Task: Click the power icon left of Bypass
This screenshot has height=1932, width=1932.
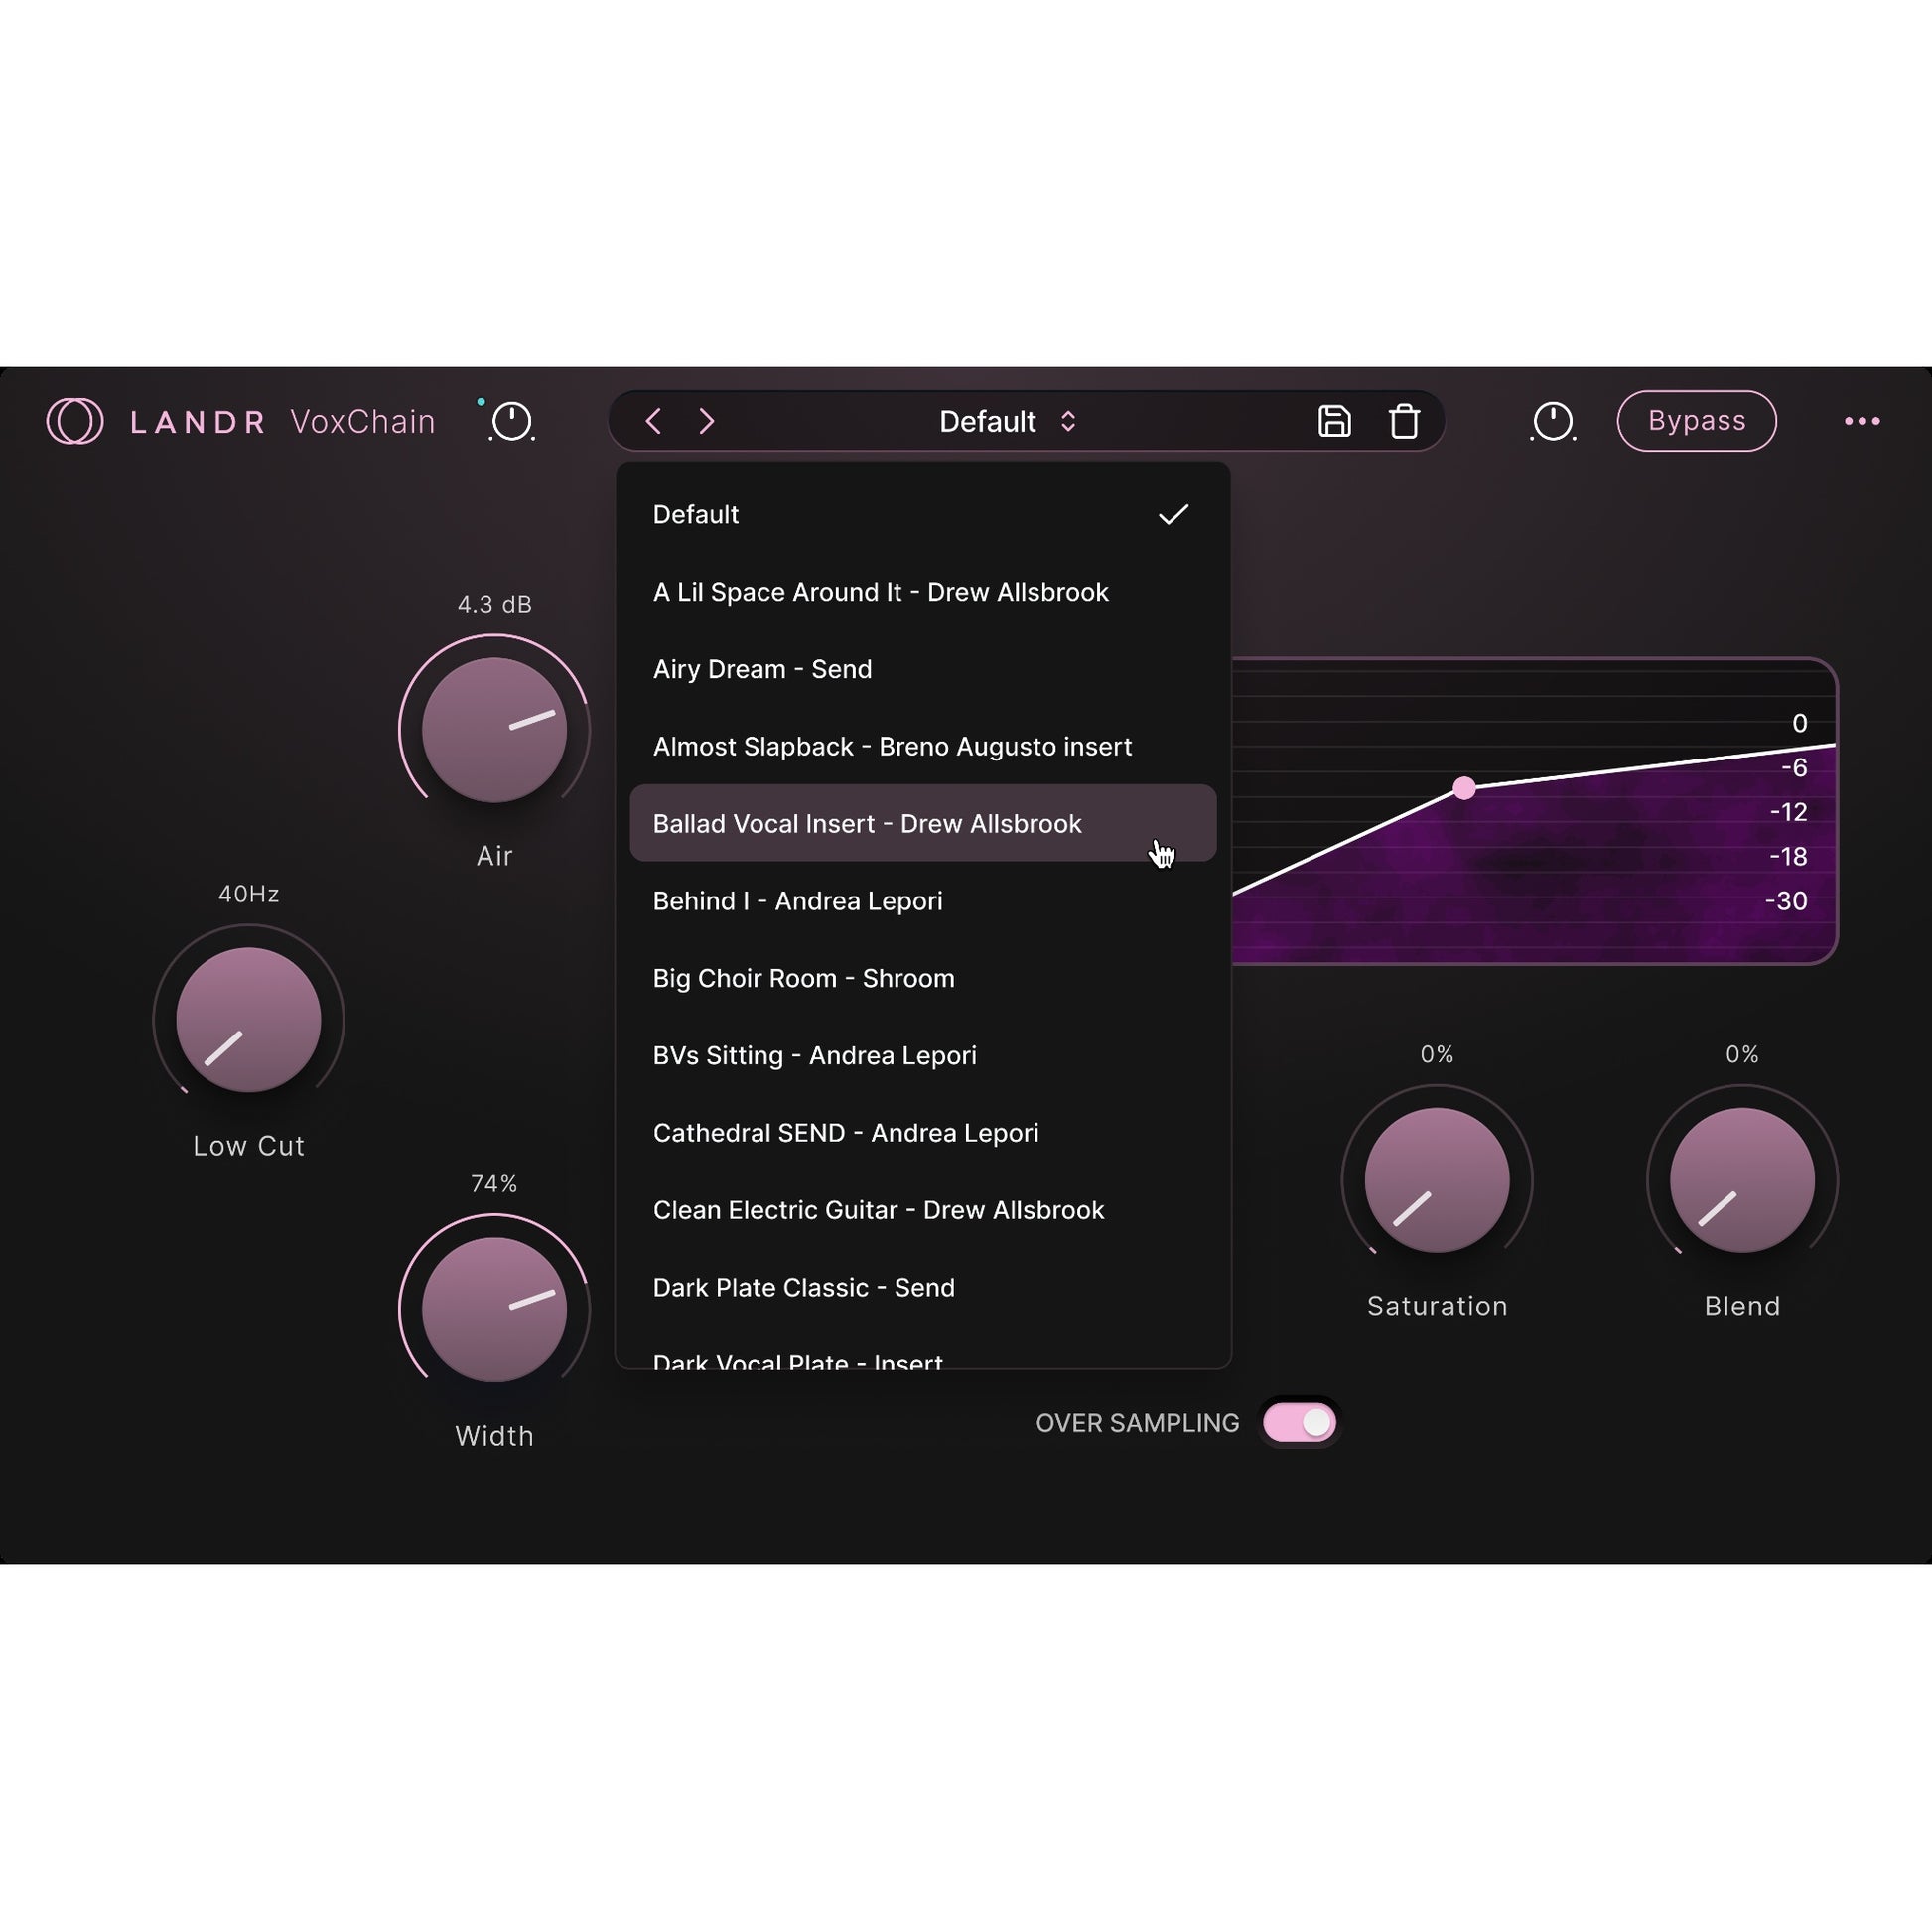Action: click(1553, 421)
